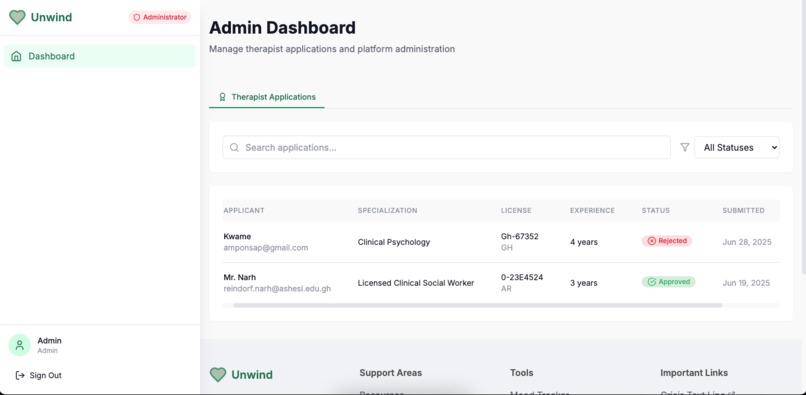Click the Sign Out button
Screen dimensions: 806x395
39,375
